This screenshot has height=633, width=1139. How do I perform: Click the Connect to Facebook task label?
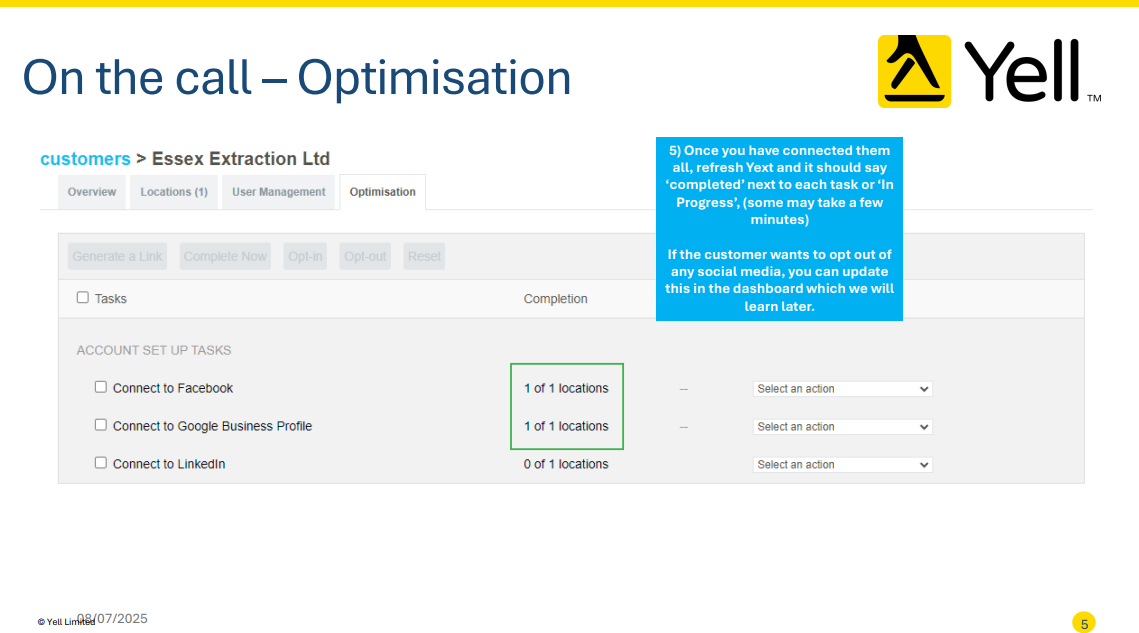(173, 388)
